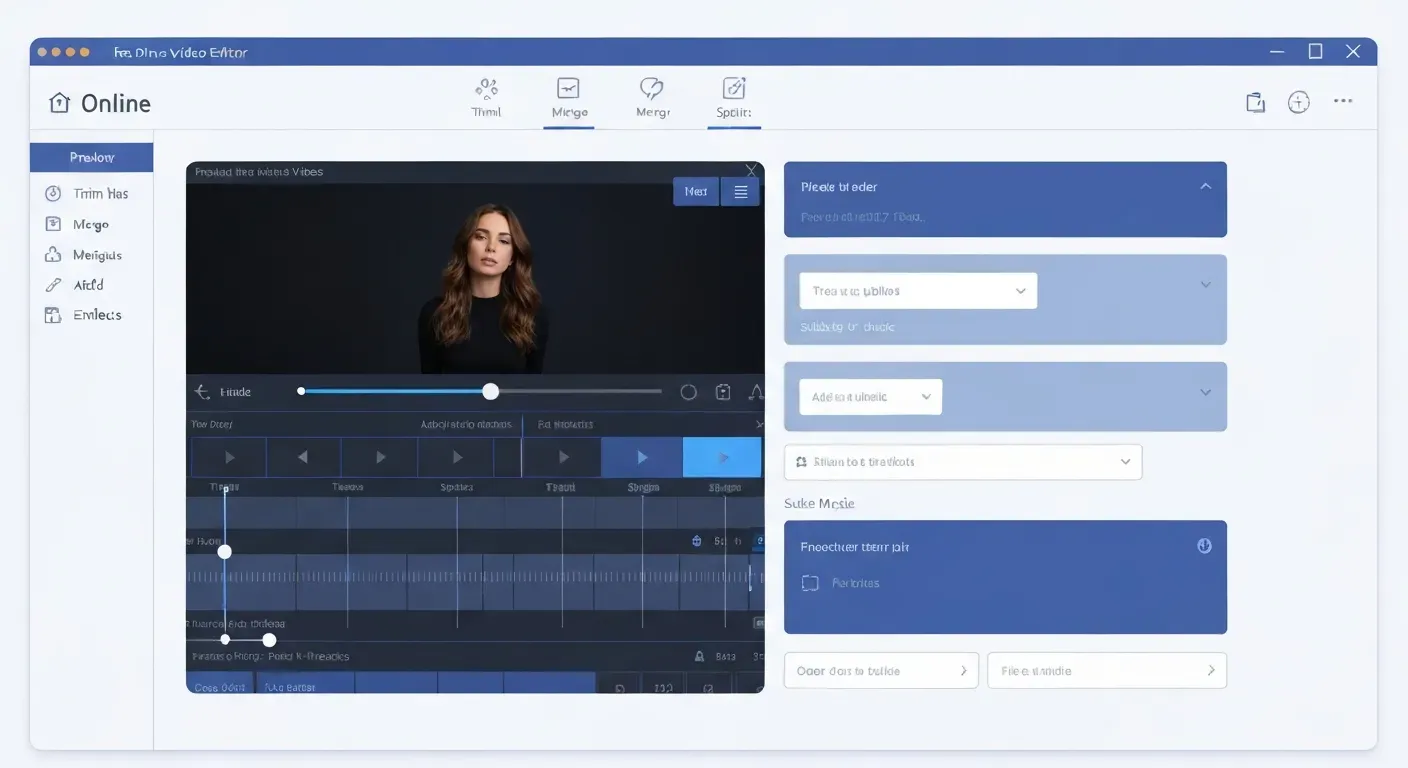Select the Trim tool in the top toolbar

[487, 97]
